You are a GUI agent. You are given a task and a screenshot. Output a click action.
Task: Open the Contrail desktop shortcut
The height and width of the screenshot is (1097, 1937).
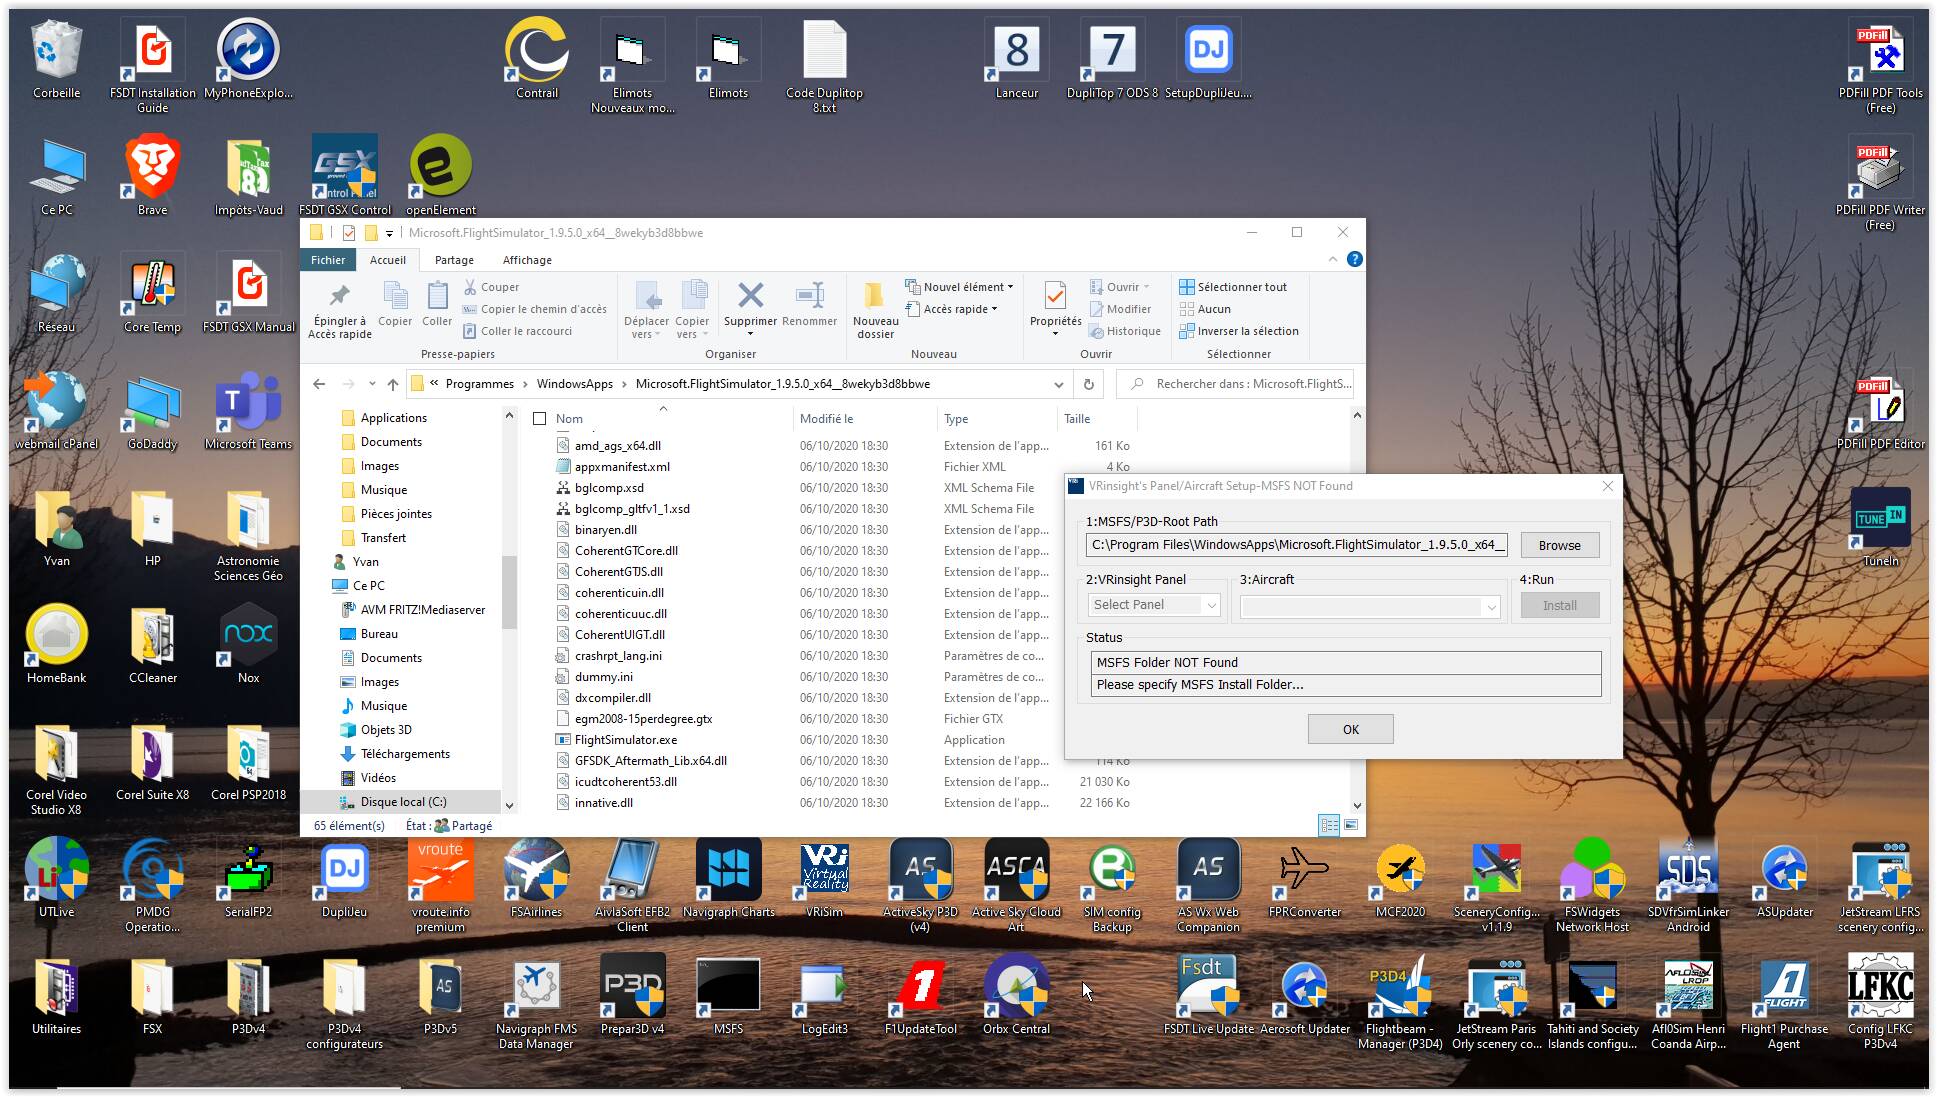(537, 60)
